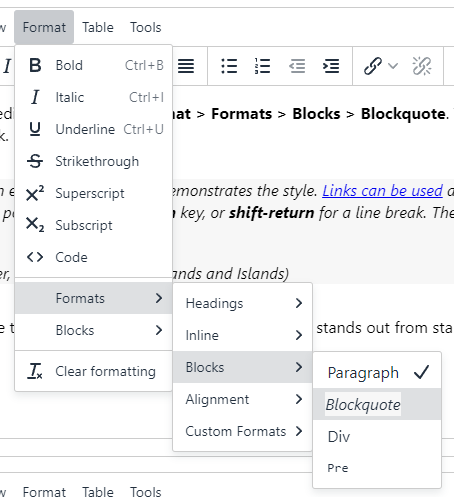The width and height of the screenshot is (454, 497).
Task: Open Inline in Formats submenu
Action: pos(242,335)
